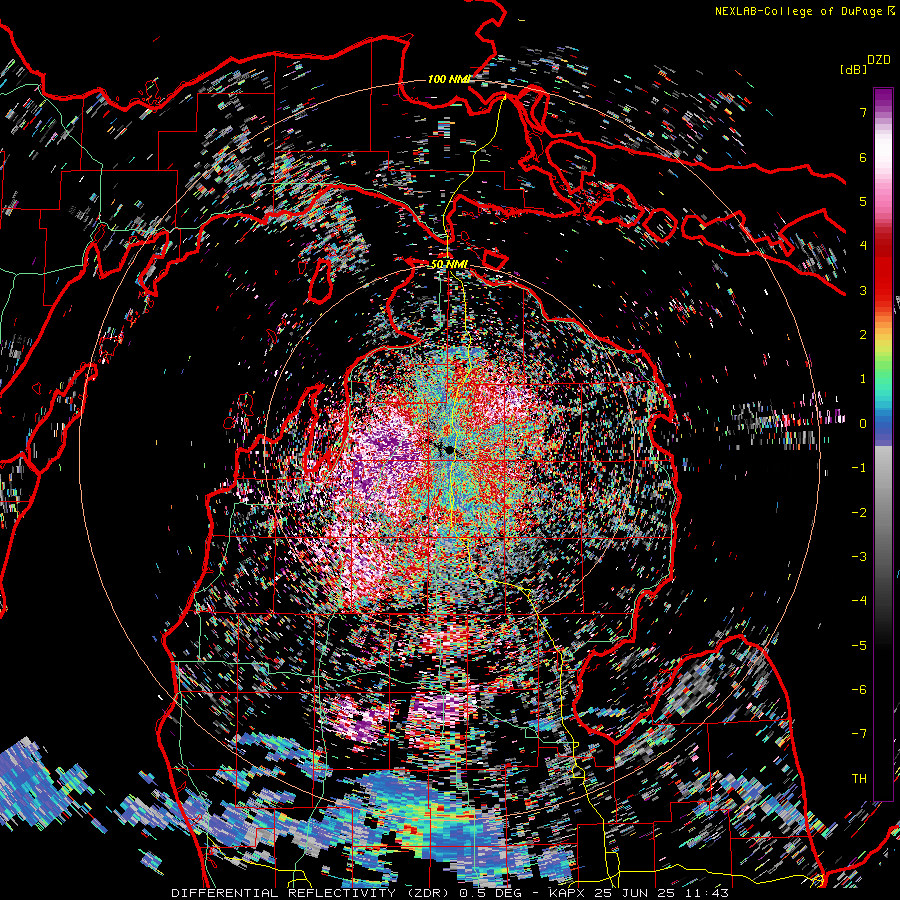This screenshot has height=900, width=900.
Task: Click the 100 NMI range ring label
Action: pyautogui.click(x=449, y=79)
